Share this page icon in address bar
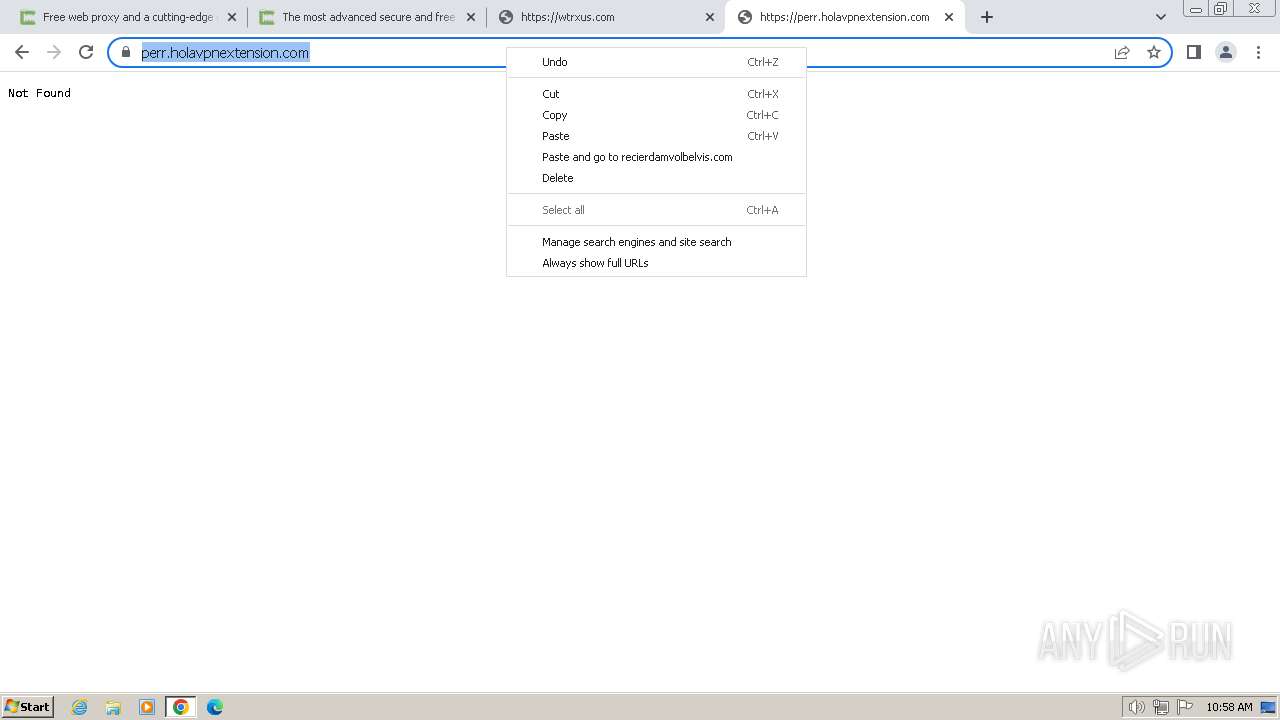 pyautogui.click(x=1122, y=52)
